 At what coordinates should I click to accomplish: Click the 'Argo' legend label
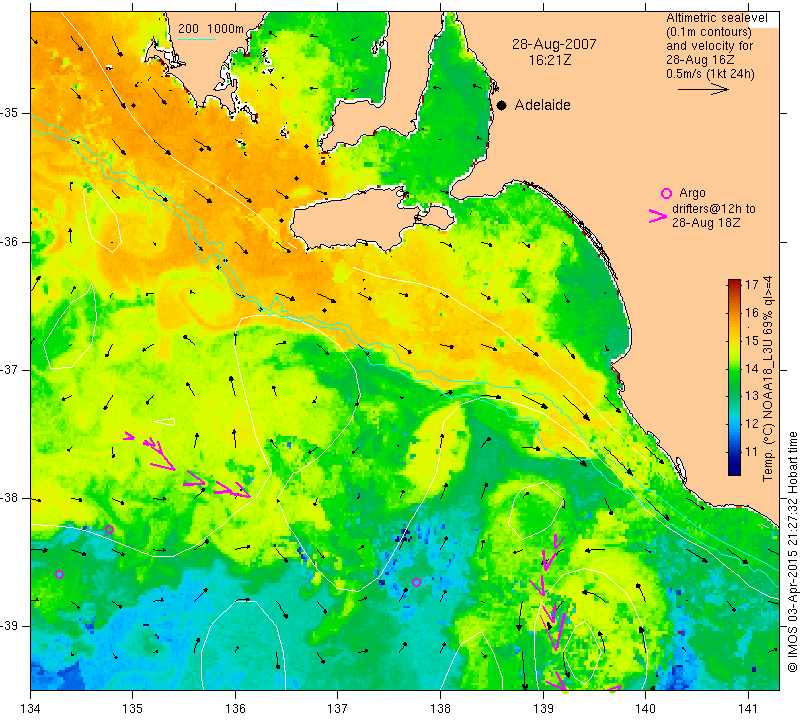[x=692, y=193]
